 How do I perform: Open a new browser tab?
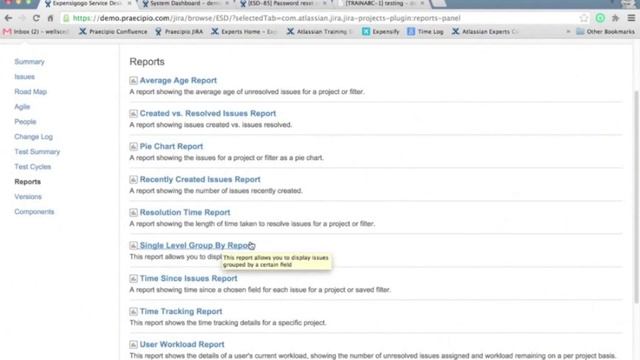438,4
